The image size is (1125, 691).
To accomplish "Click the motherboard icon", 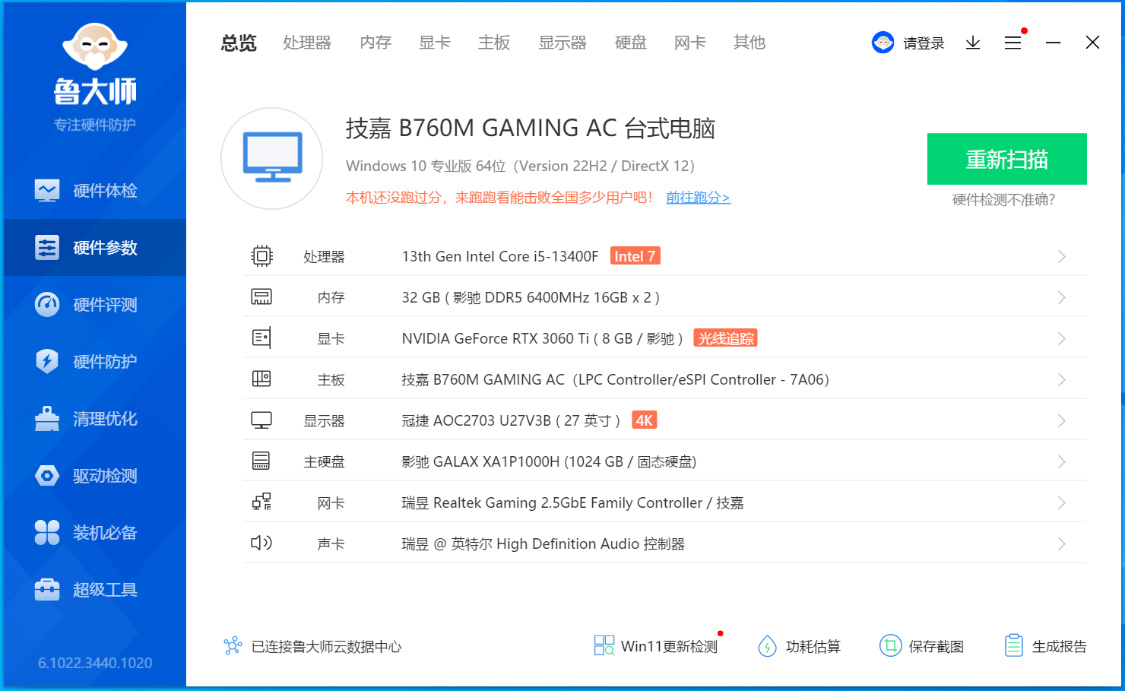I will [261, 379].
